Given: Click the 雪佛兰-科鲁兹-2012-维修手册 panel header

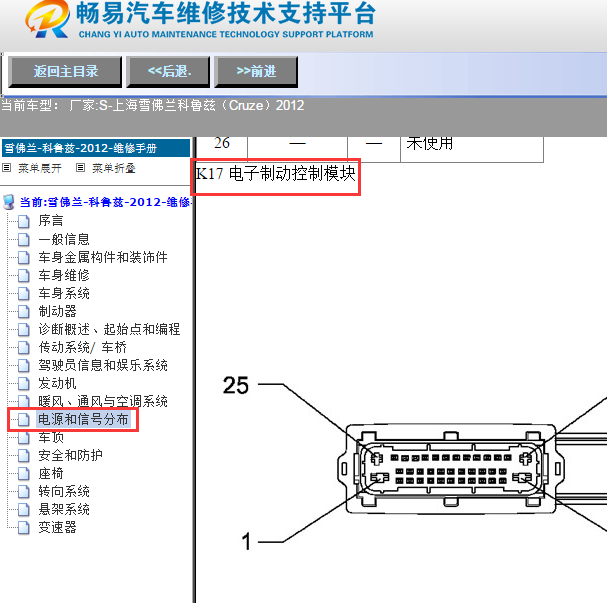Looking at the screenshot, I should (96, 148).
